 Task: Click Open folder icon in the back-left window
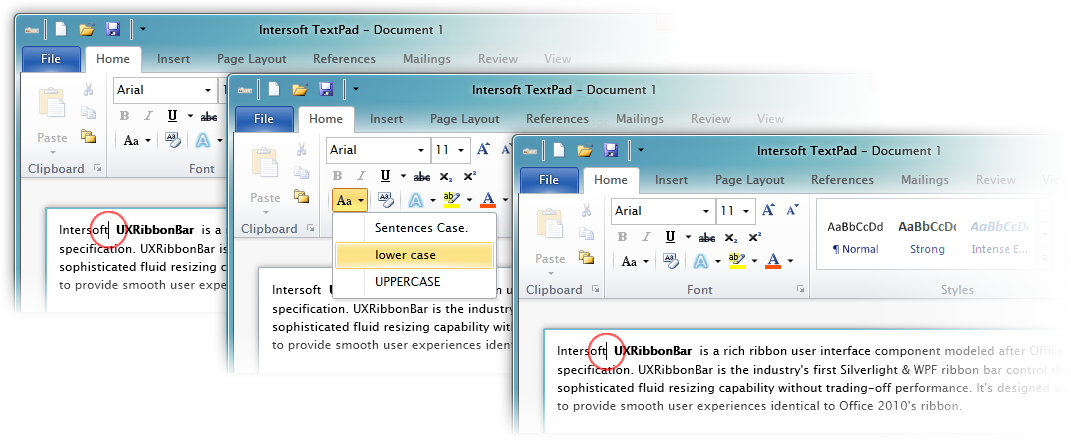pyautogui.click(x=85, y=30)
